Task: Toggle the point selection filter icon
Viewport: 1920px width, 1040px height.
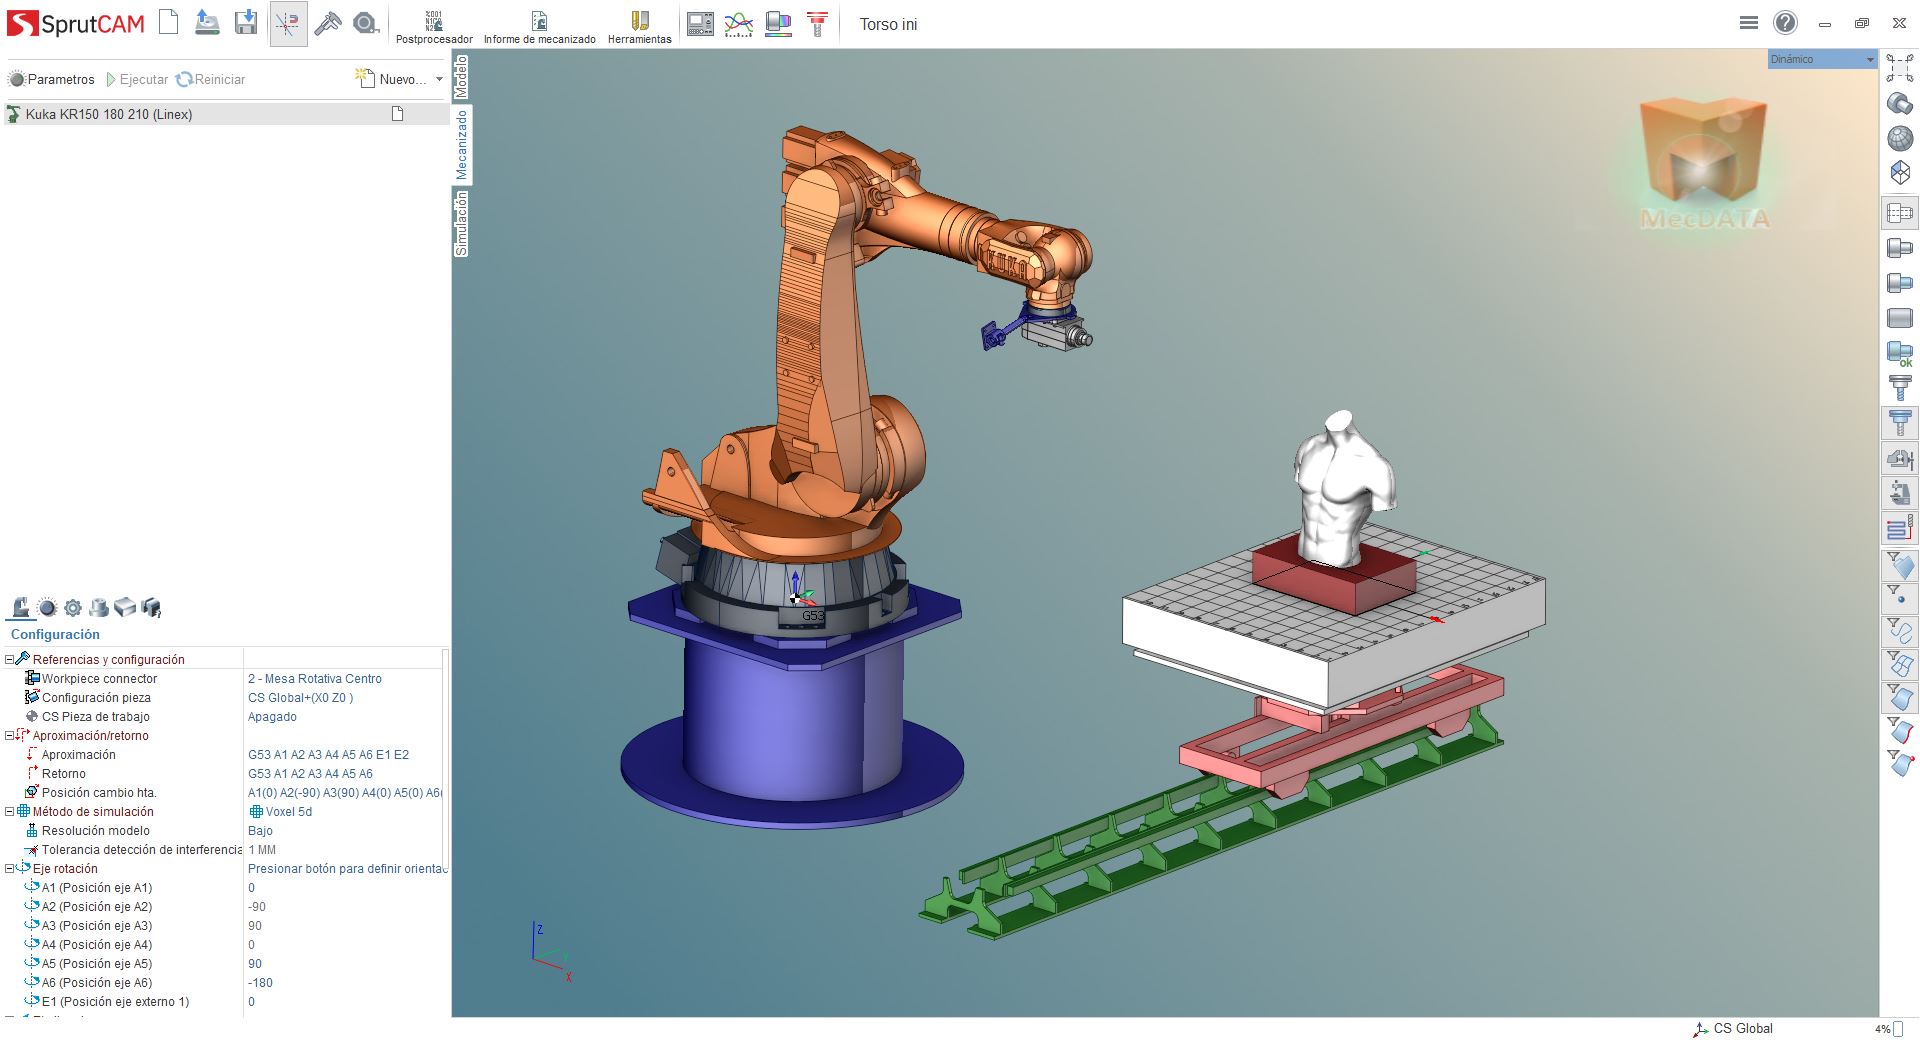Action: pos(1899,597)
